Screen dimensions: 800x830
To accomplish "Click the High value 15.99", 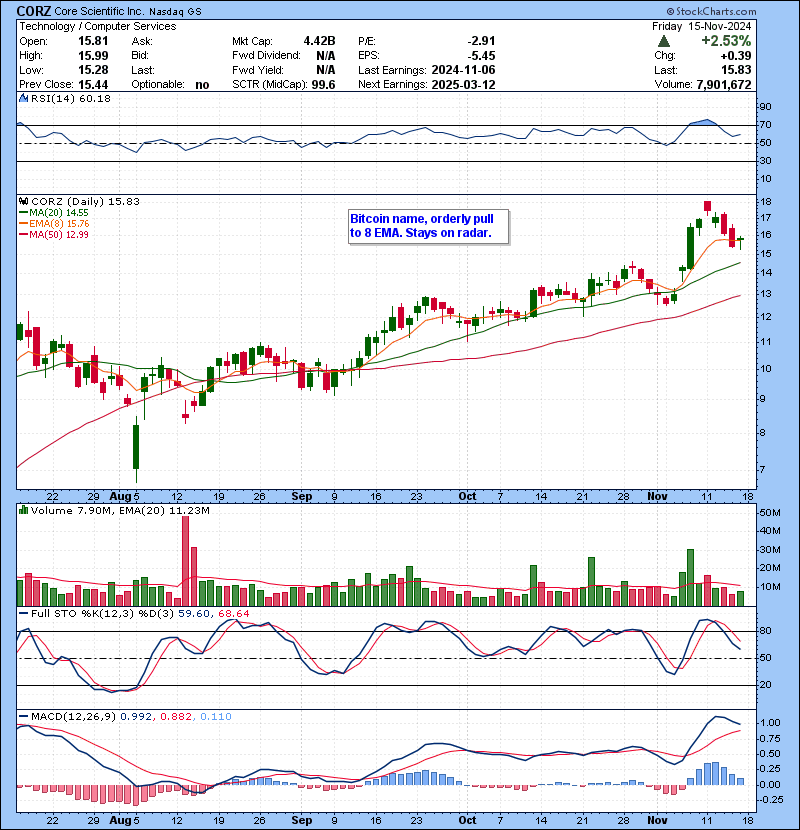I will pyautogui.click(x=93, y=56).
